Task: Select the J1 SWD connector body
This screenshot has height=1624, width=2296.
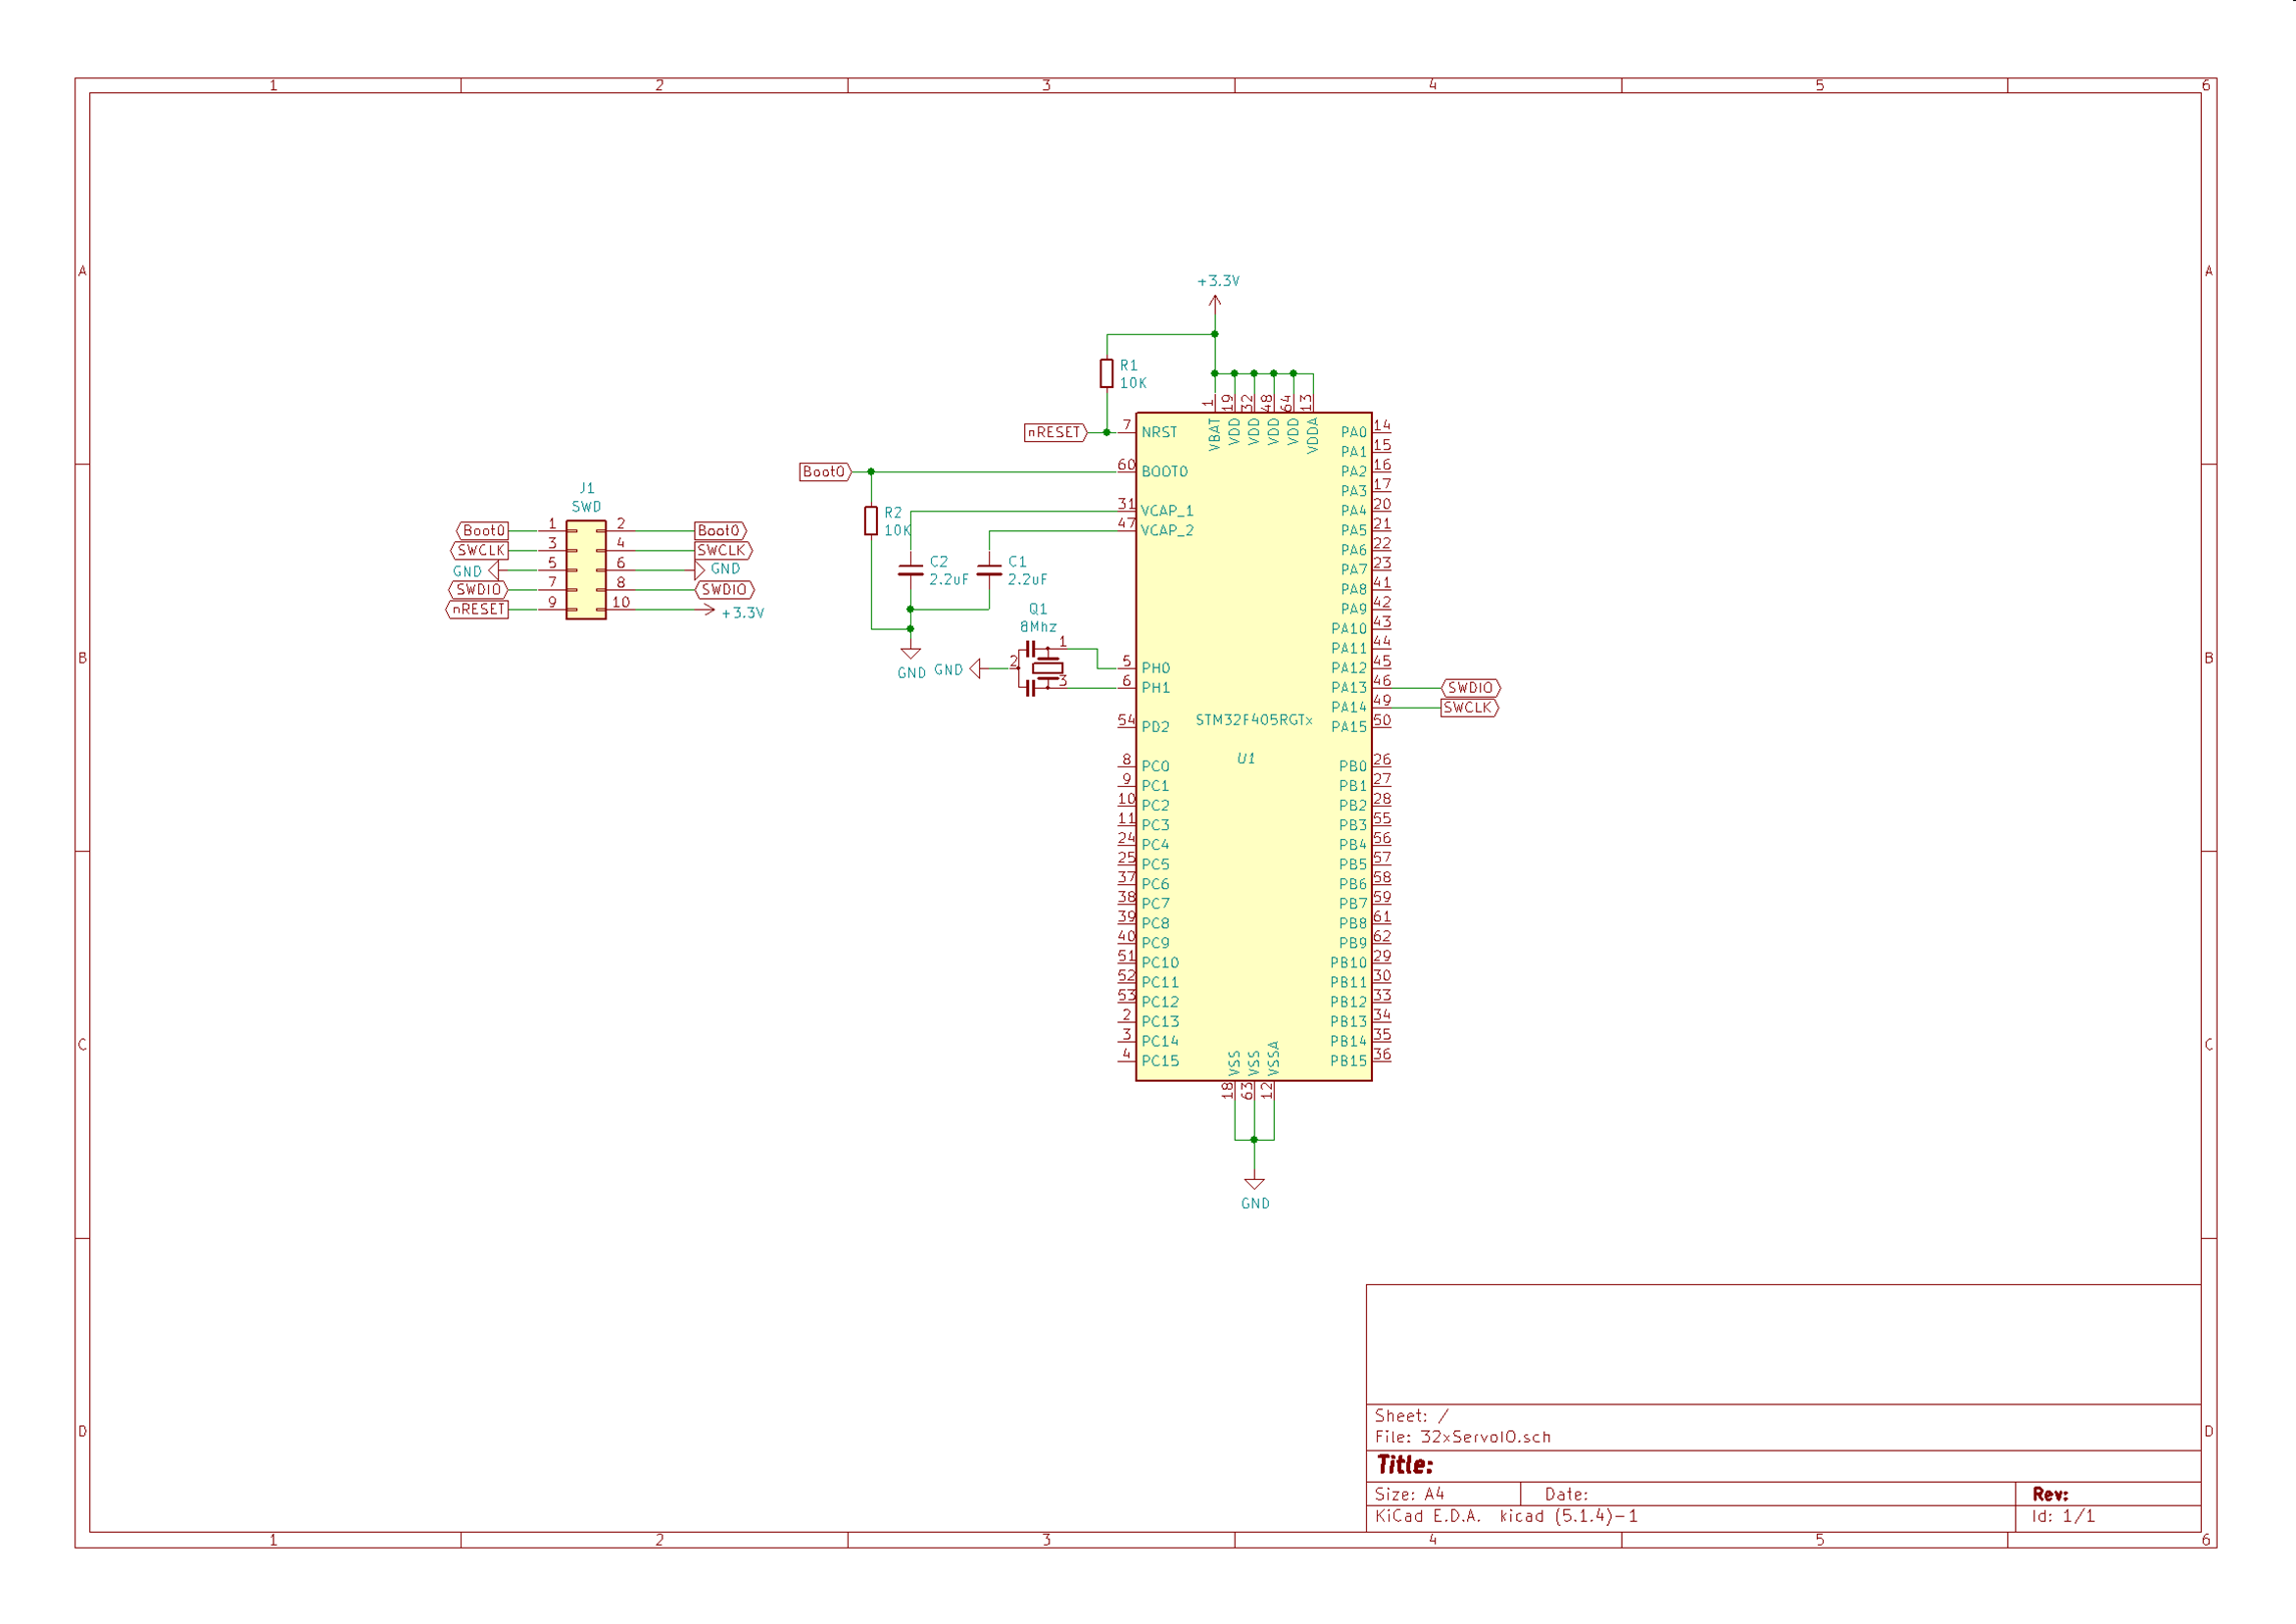Action: click(x=586, y=570)
